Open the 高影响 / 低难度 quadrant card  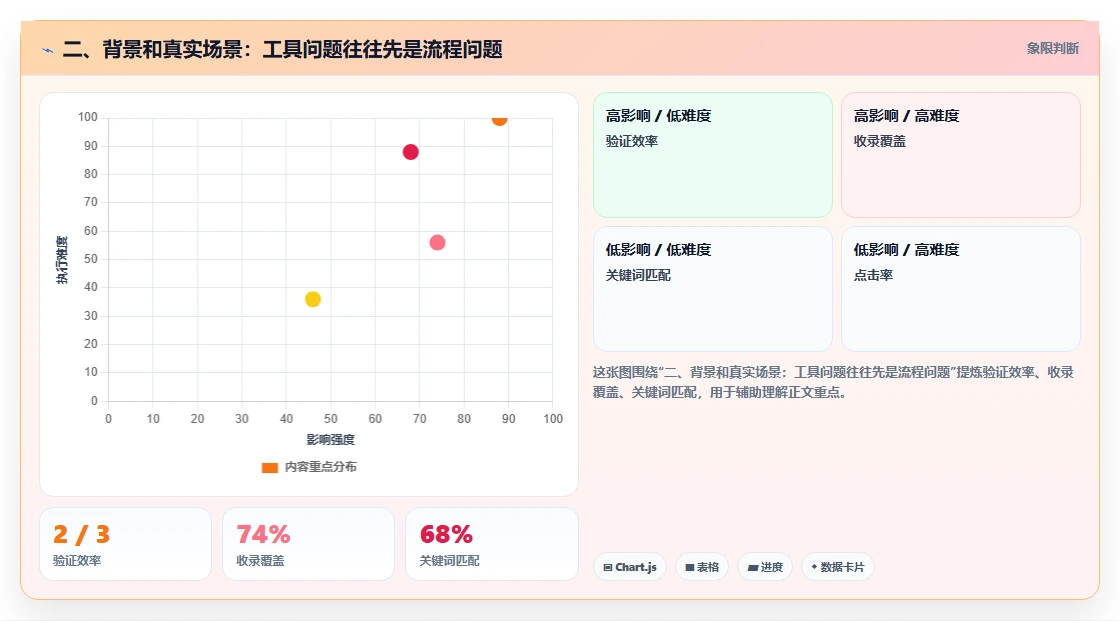[713, 155]
